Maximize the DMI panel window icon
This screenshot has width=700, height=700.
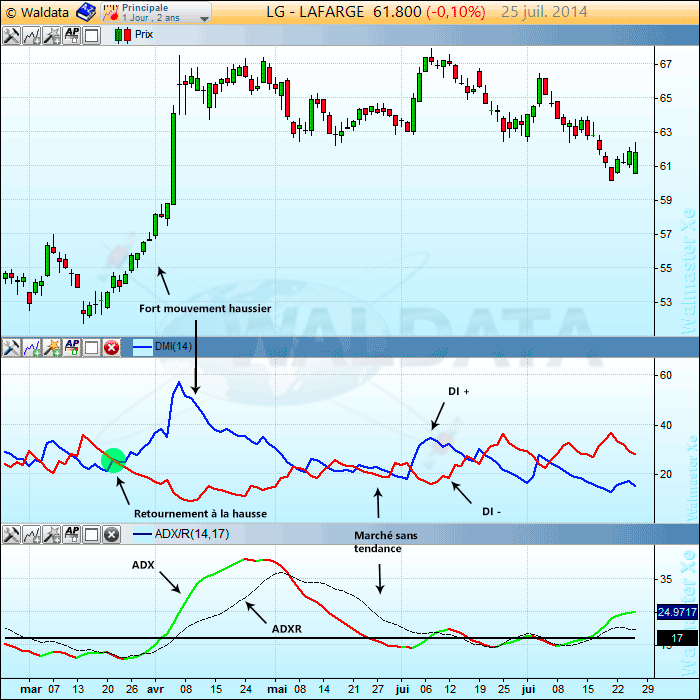(92, 347)
